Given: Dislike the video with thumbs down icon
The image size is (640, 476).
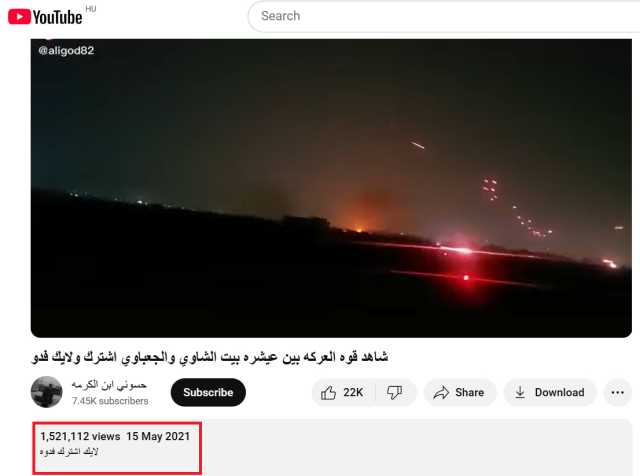Looking at the screenshot, I should pyautogui.click(x=394, y=393).
